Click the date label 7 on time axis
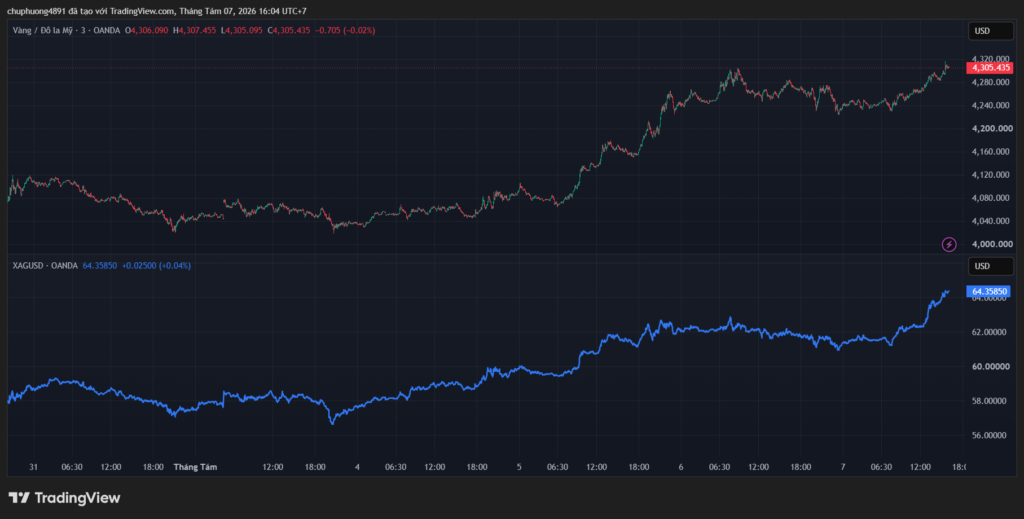The image size is (1024, 519). coord(842,467)
